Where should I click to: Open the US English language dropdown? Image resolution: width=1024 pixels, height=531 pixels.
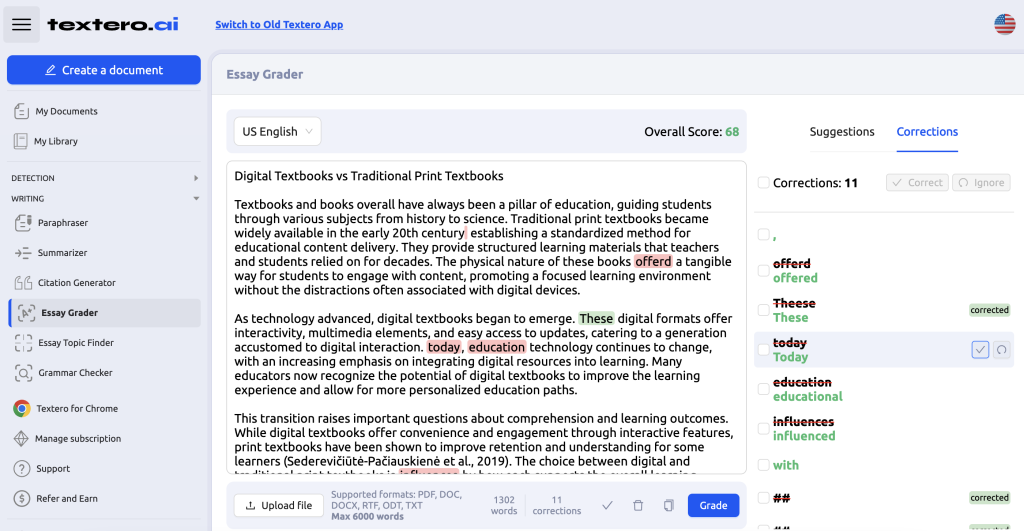coord(278,131)
